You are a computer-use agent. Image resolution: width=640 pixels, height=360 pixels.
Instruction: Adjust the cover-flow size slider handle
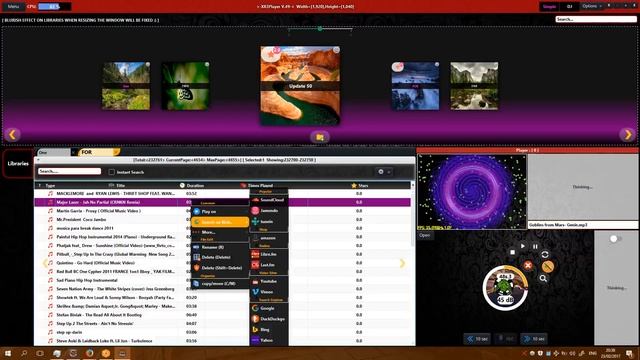click(320, 29)
